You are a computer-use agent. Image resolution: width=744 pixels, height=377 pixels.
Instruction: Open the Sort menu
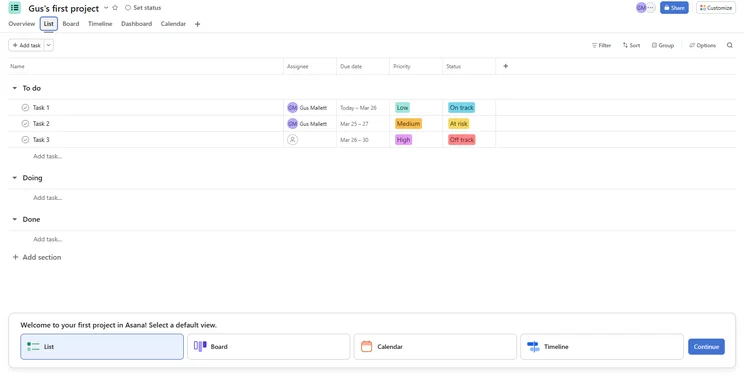pyautogui.click(x=631, y=46)
